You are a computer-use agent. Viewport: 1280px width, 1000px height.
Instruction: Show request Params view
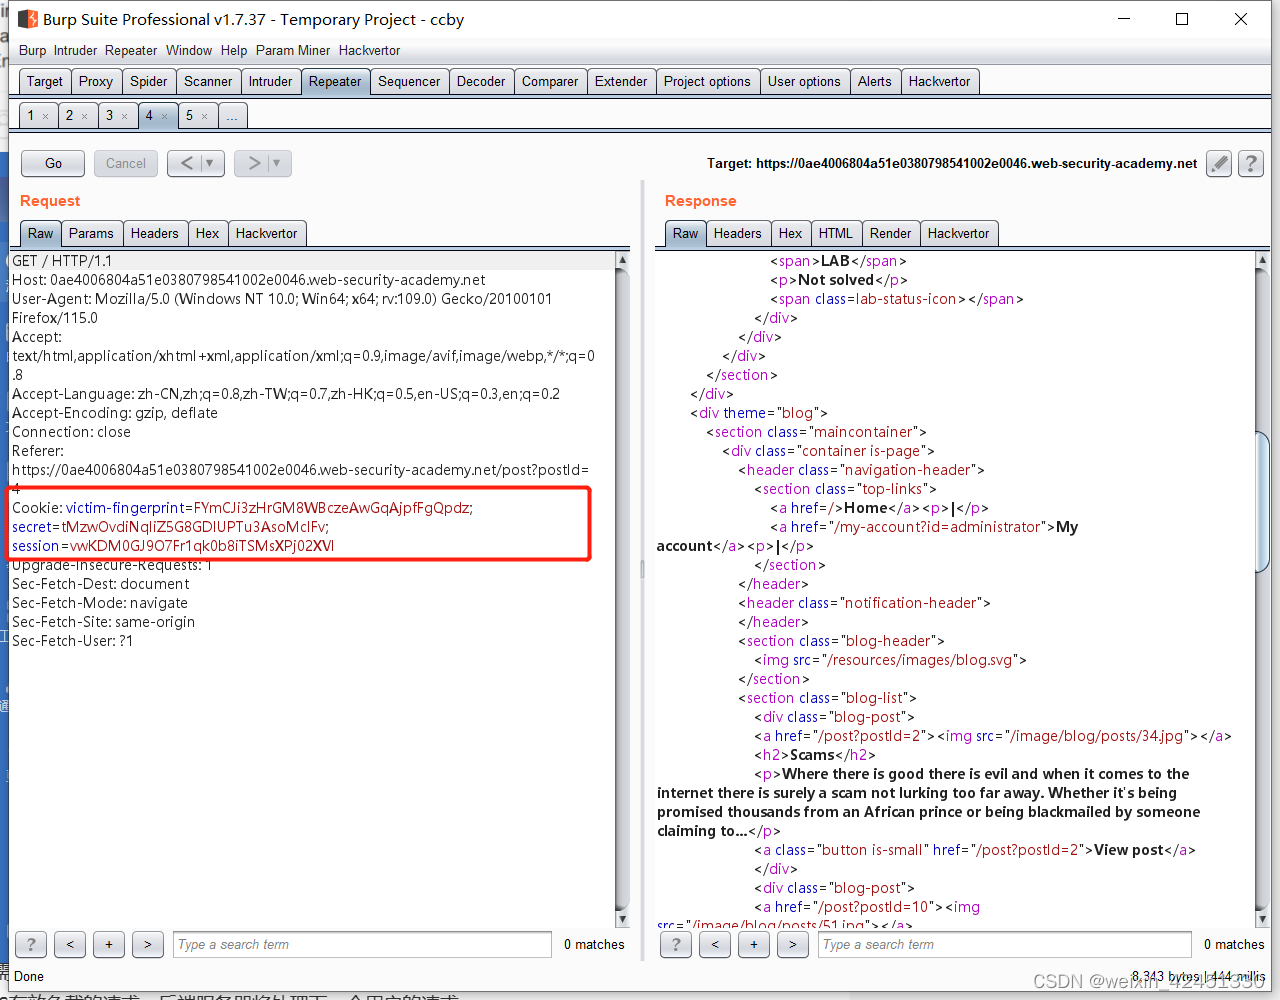click(92, 233)
